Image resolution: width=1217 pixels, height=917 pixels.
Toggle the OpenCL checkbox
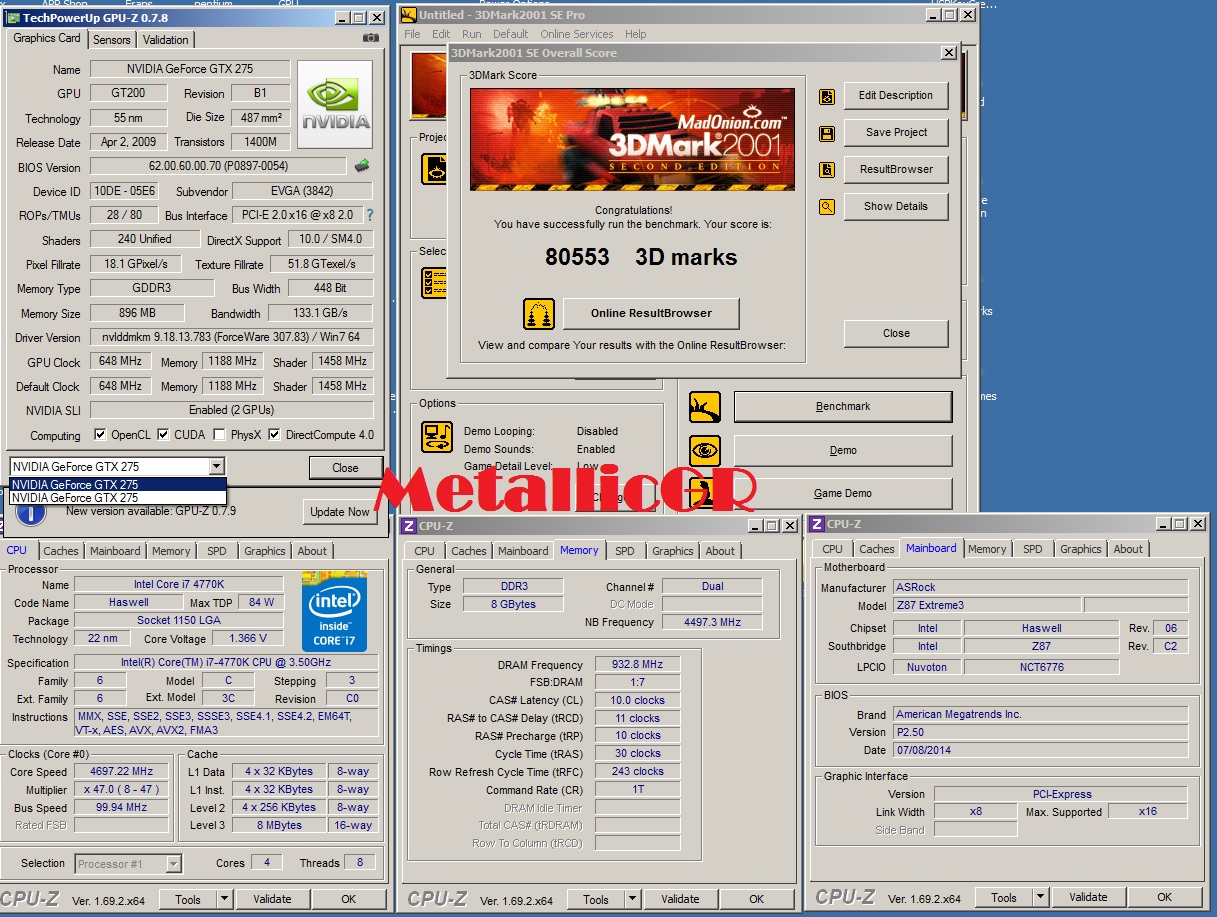coord(100,435)
